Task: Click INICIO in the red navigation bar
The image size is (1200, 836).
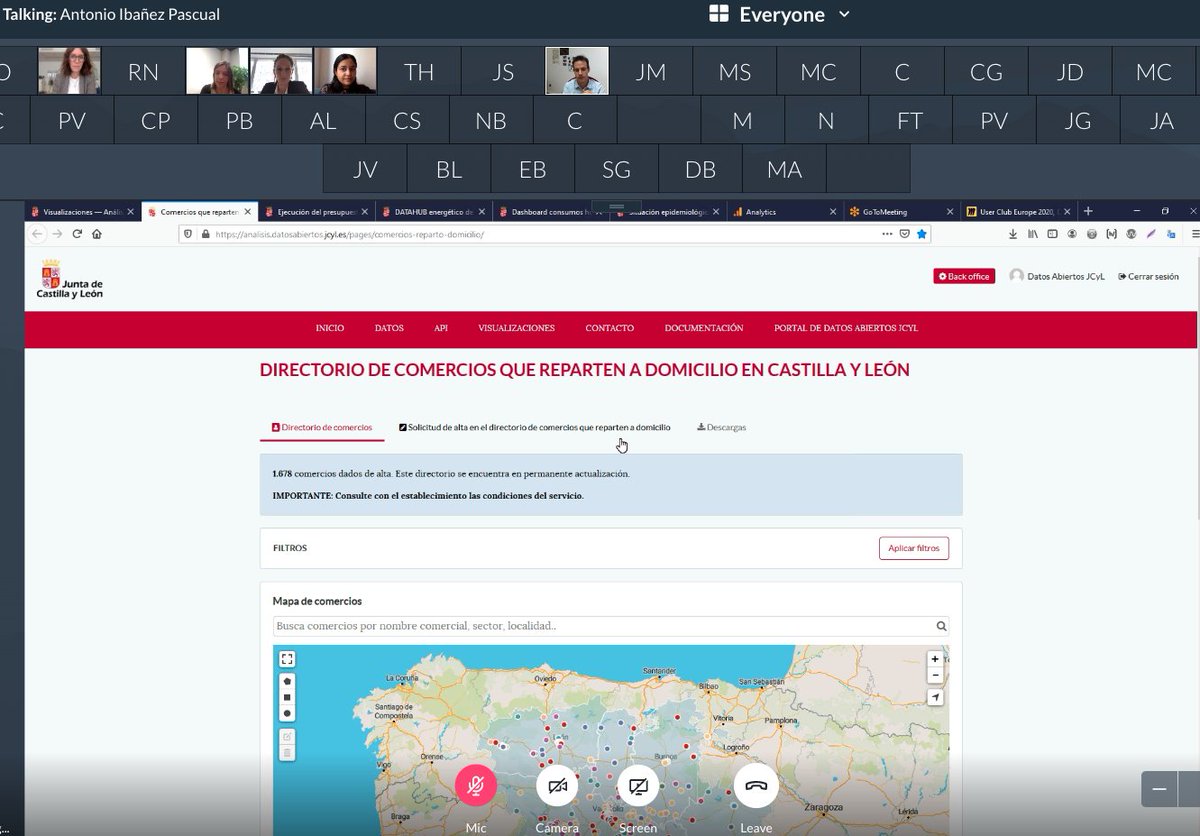Action: tap(330, 328)
